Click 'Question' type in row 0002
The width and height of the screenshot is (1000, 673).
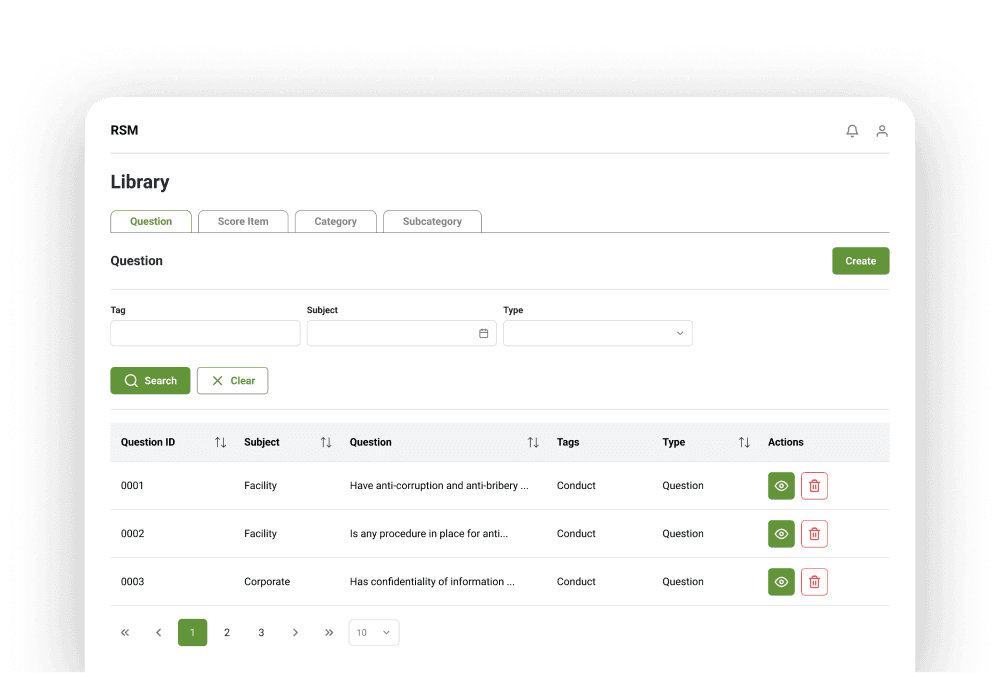click(x=682, y=533)
